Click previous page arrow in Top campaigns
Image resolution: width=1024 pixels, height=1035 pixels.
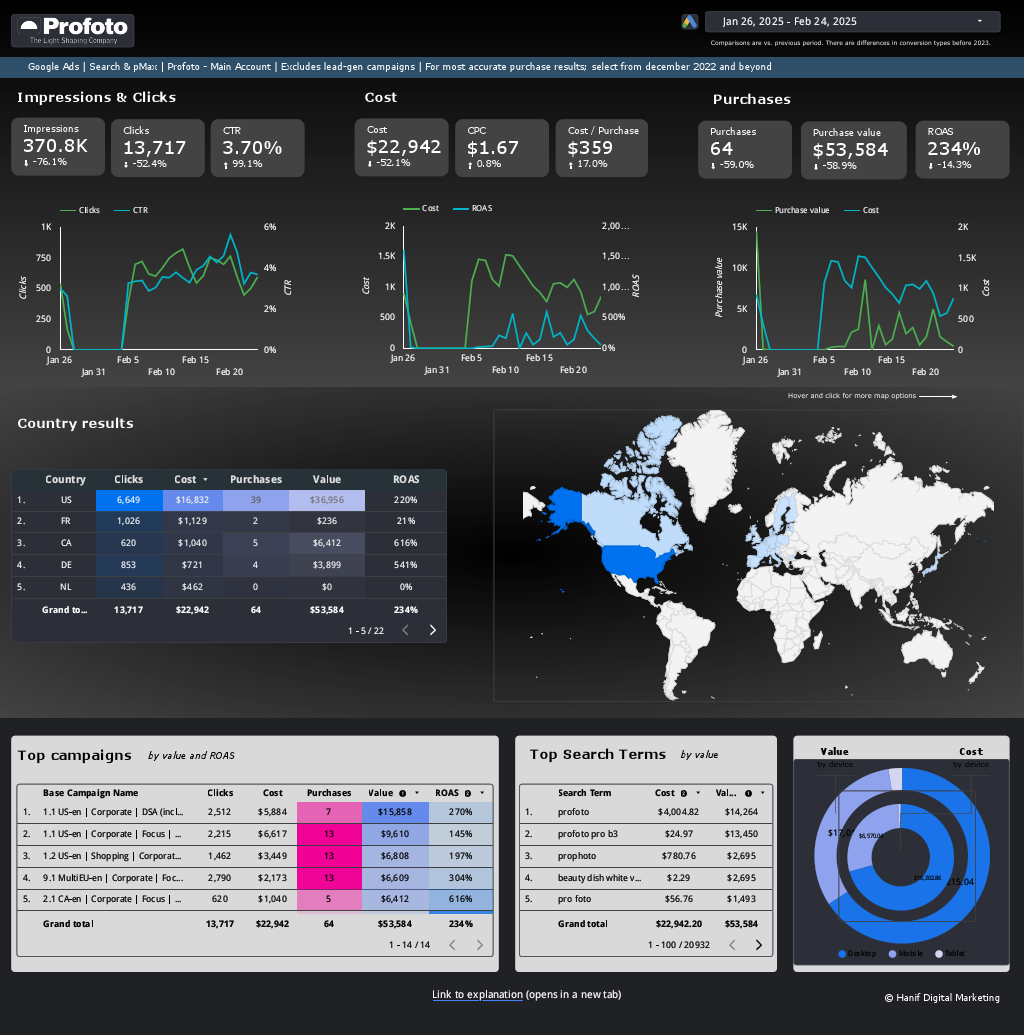pyautogui.click(x=453, y=944)
